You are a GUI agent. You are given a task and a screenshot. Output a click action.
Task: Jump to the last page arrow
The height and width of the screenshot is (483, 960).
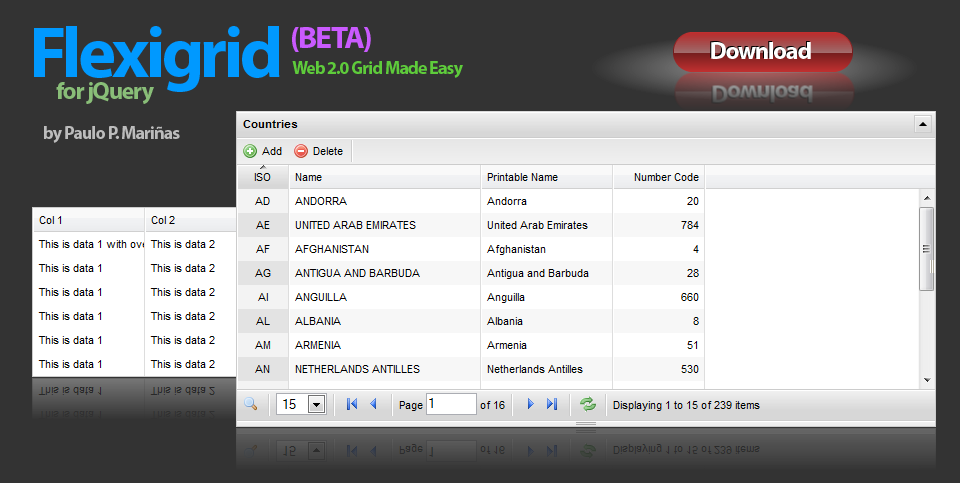(552, 404)
